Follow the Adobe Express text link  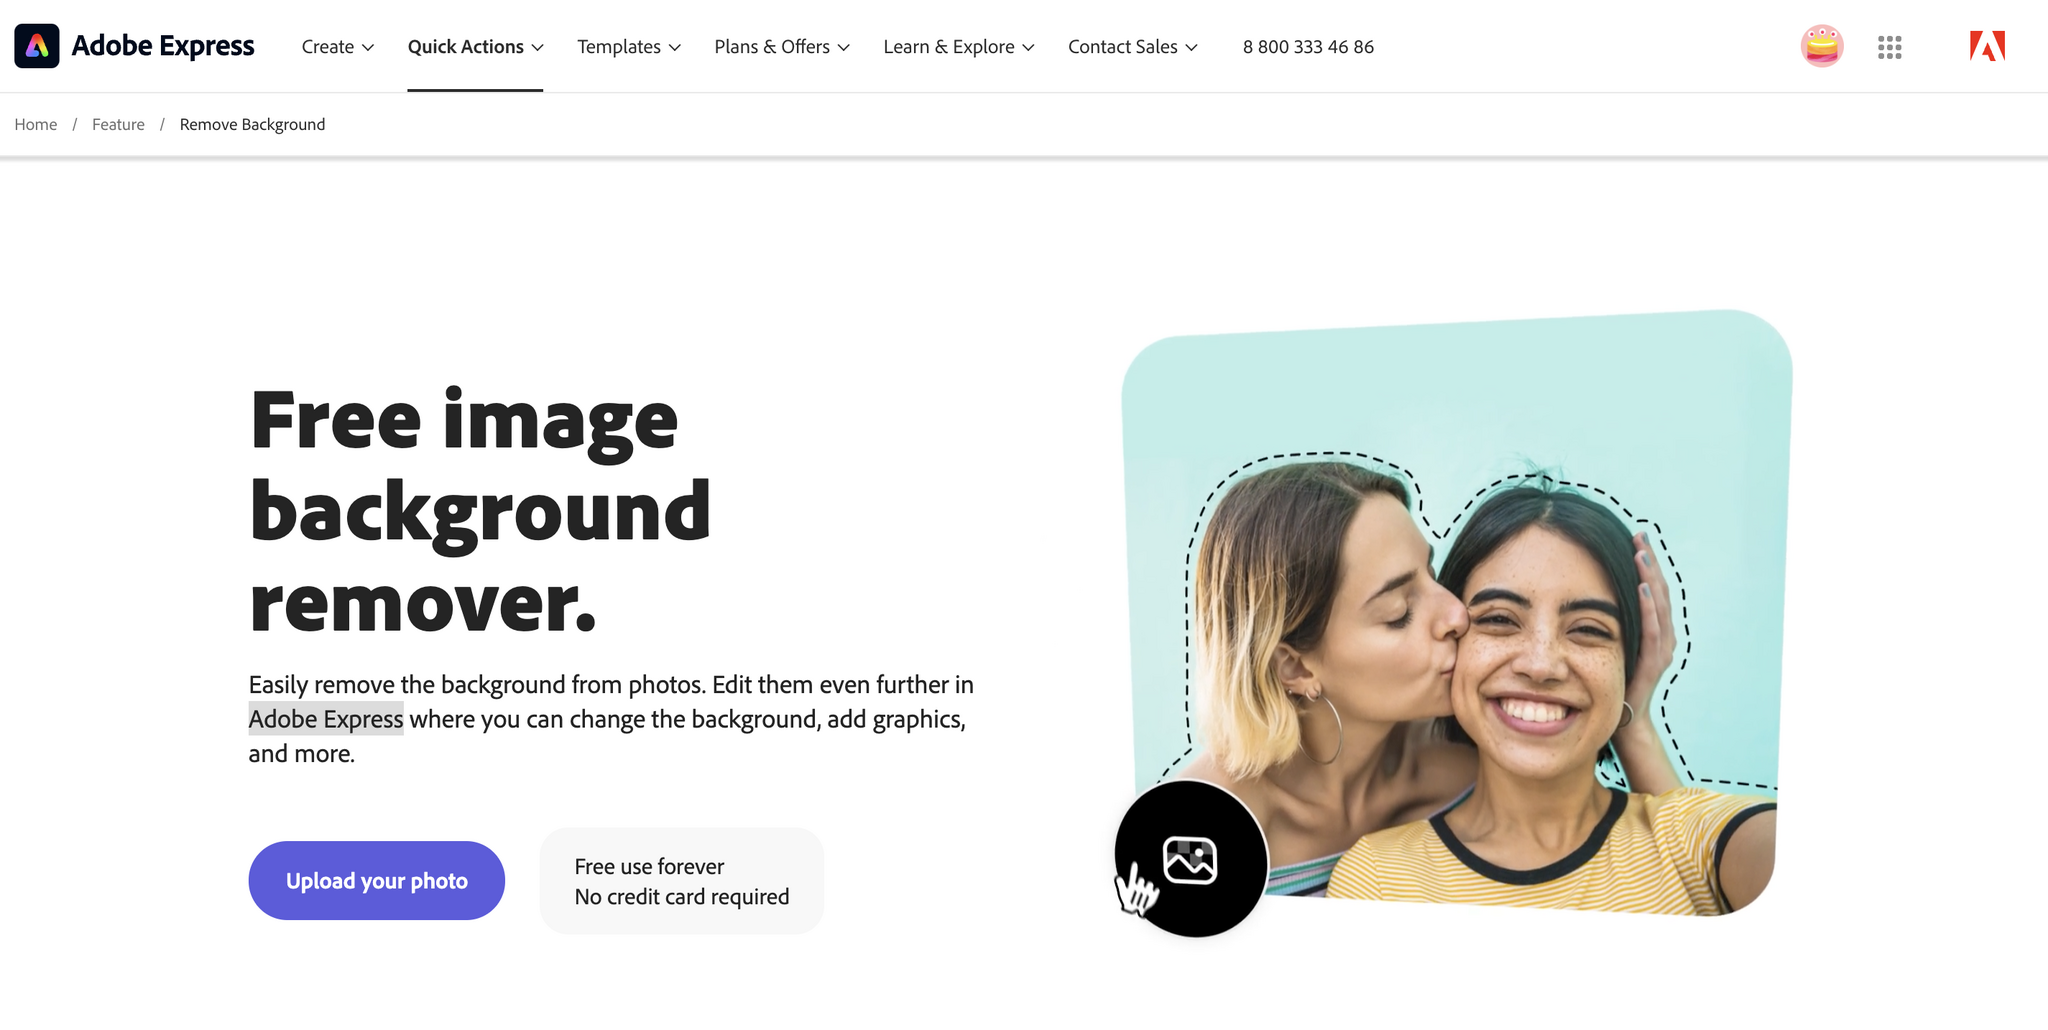click(326, 719)
